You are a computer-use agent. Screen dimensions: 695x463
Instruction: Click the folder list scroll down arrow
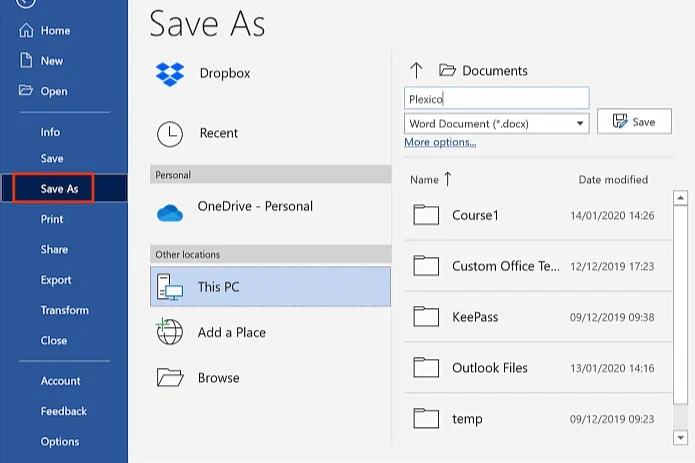tap(680, 438)
